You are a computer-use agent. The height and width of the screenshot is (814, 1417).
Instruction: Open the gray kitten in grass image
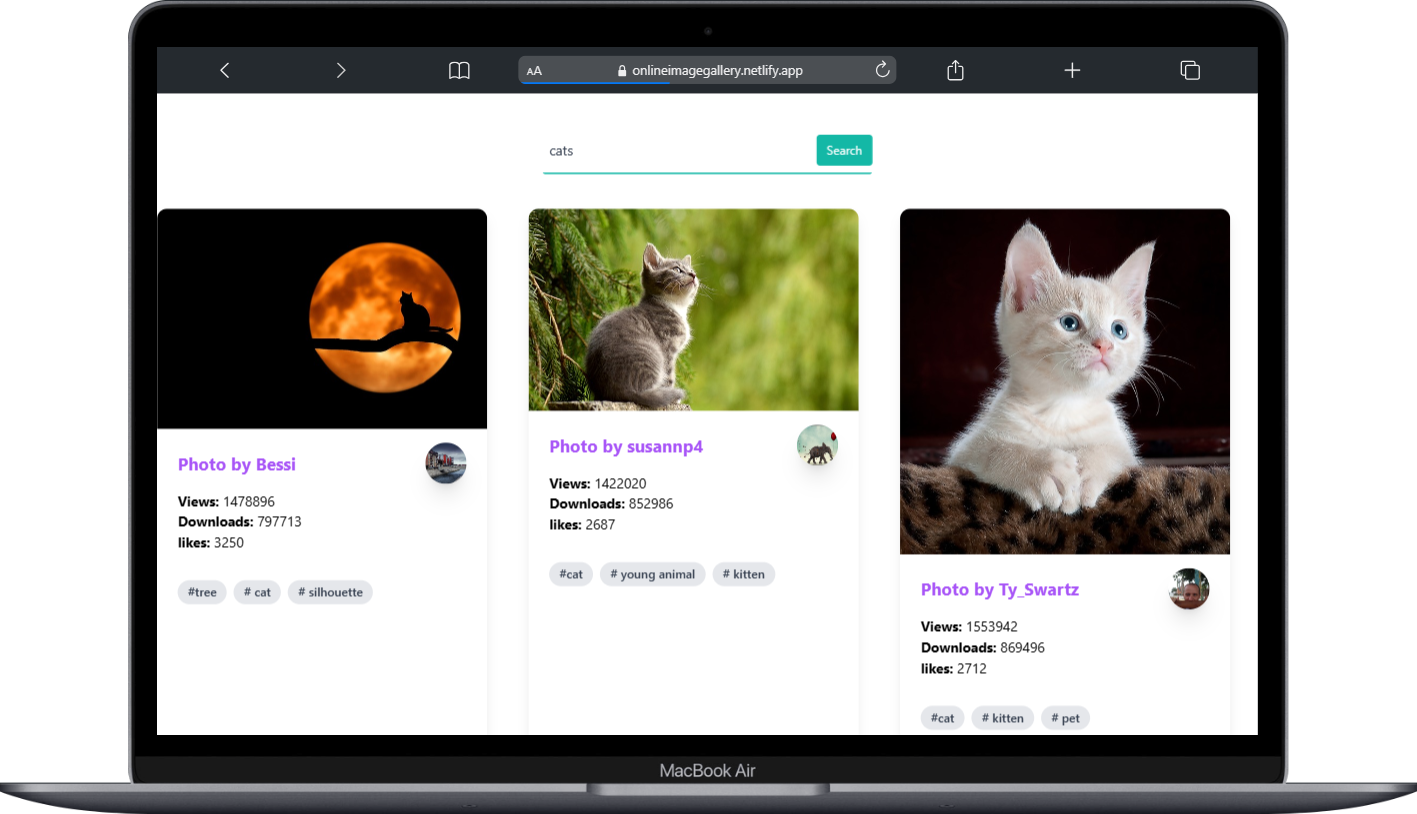pos(693,310)
